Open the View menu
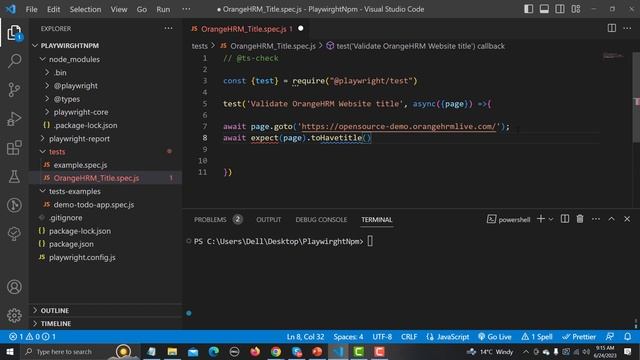The width and height of the screenshot is (640, 360). [118, 9]
